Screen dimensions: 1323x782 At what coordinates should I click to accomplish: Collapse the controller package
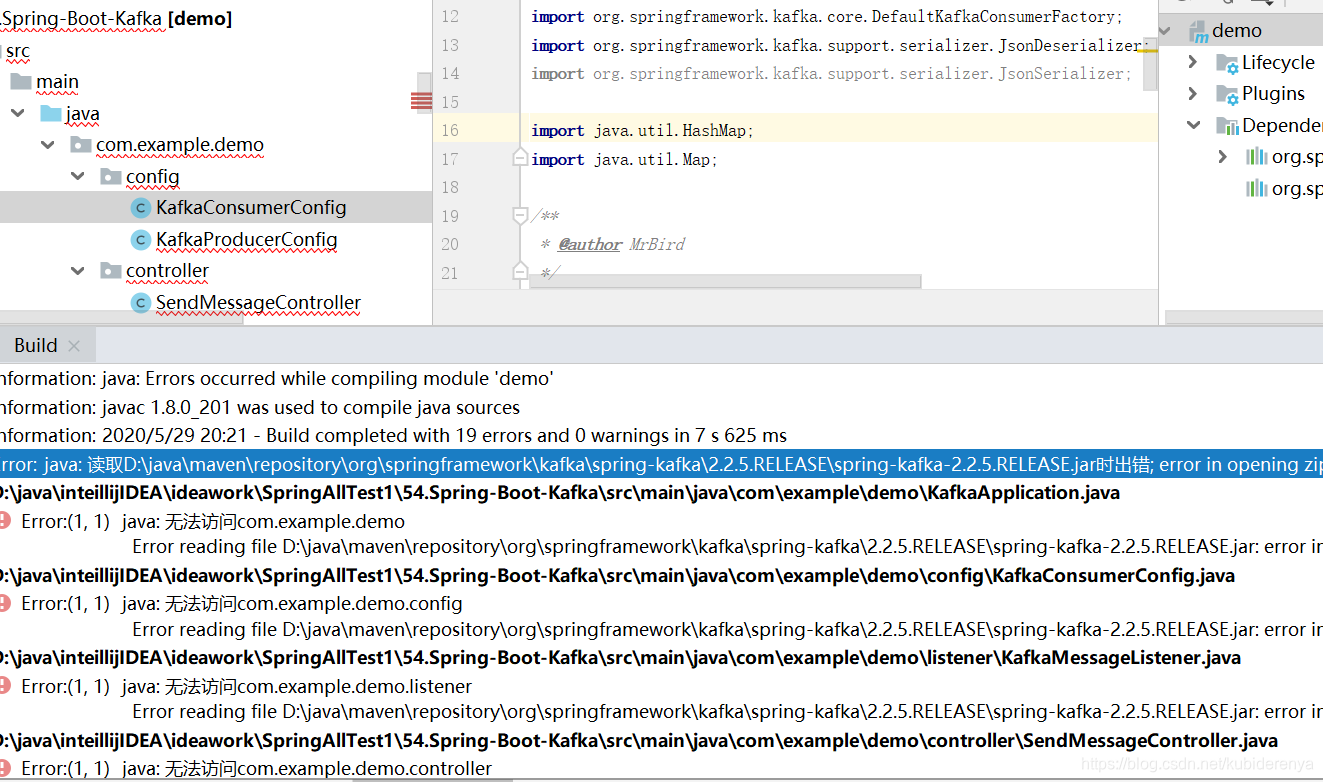tap(78, 271)
